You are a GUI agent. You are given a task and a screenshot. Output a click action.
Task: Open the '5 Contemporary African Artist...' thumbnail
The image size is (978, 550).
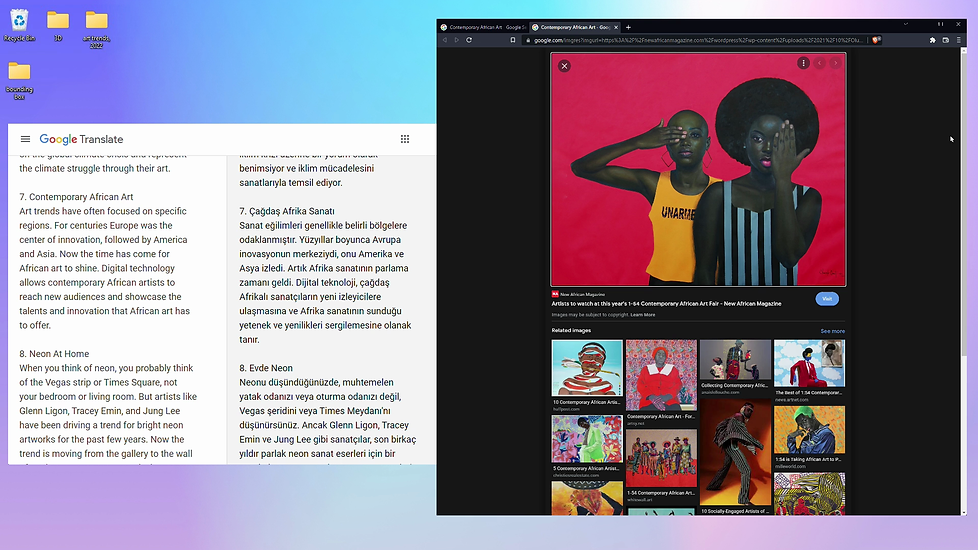[x=587, y=440]
